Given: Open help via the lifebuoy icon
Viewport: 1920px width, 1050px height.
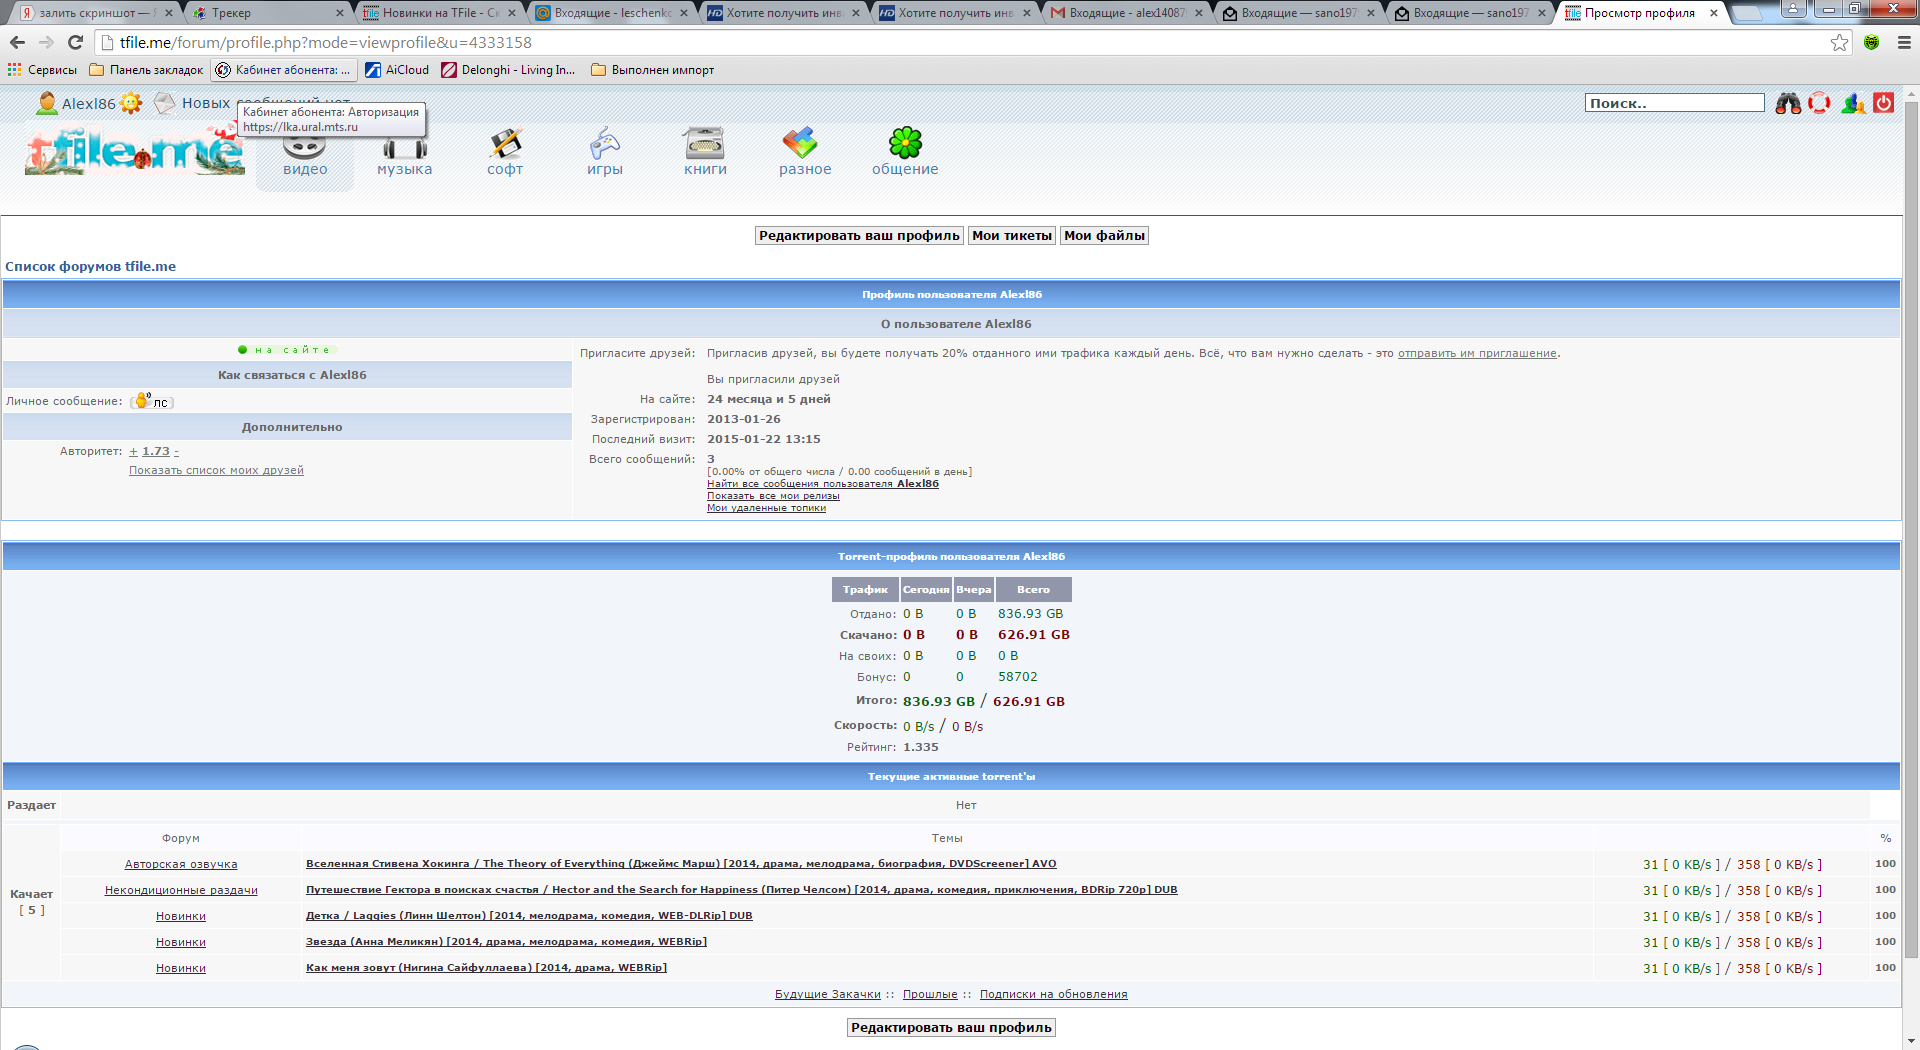Looking at the screenshot, I should click(x=1819, y=103).
